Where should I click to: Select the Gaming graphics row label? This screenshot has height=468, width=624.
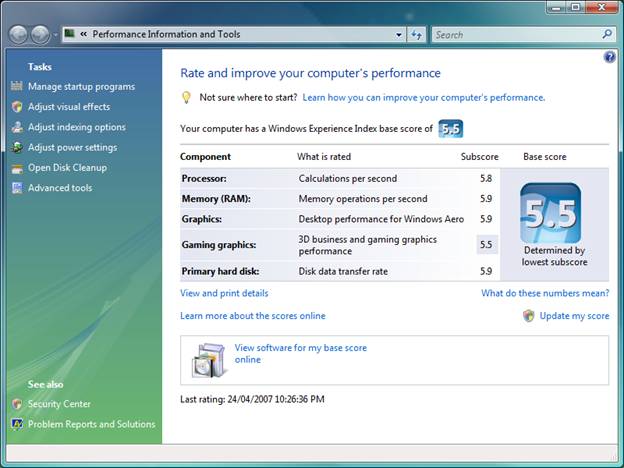218,245
